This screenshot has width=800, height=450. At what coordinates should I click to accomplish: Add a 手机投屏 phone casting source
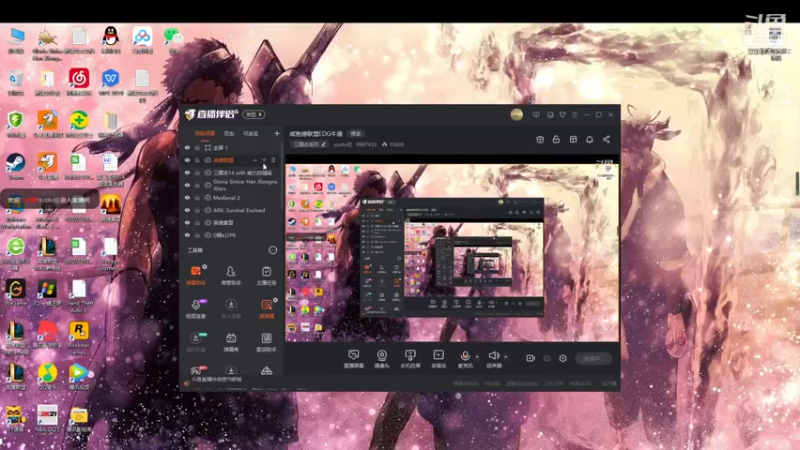[x=410, y=359]
